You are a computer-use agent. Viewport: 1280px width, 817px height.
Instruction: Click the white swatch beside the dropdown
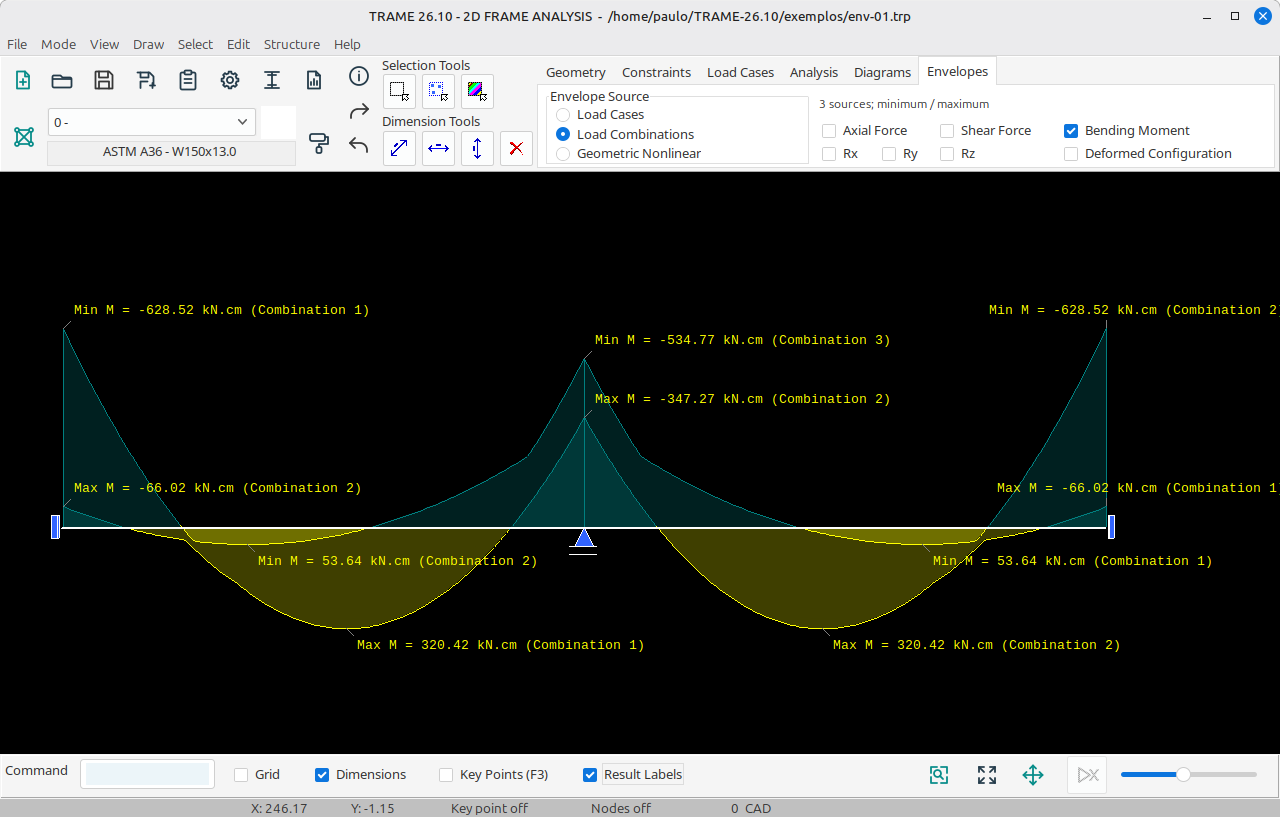click(278, 122)
